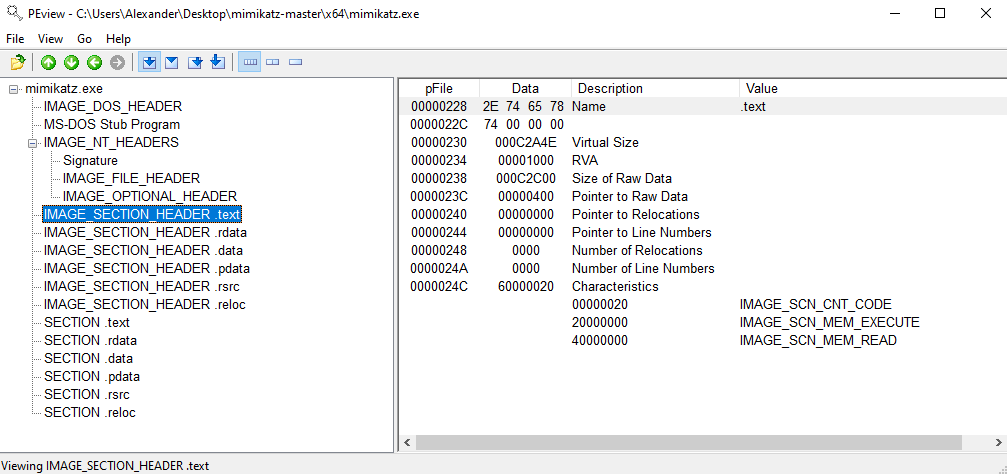Image resolution: width=1007 pixels, height=474 pixels.
Task: Click the Number of Relocations row
Action: coord(703,250)
